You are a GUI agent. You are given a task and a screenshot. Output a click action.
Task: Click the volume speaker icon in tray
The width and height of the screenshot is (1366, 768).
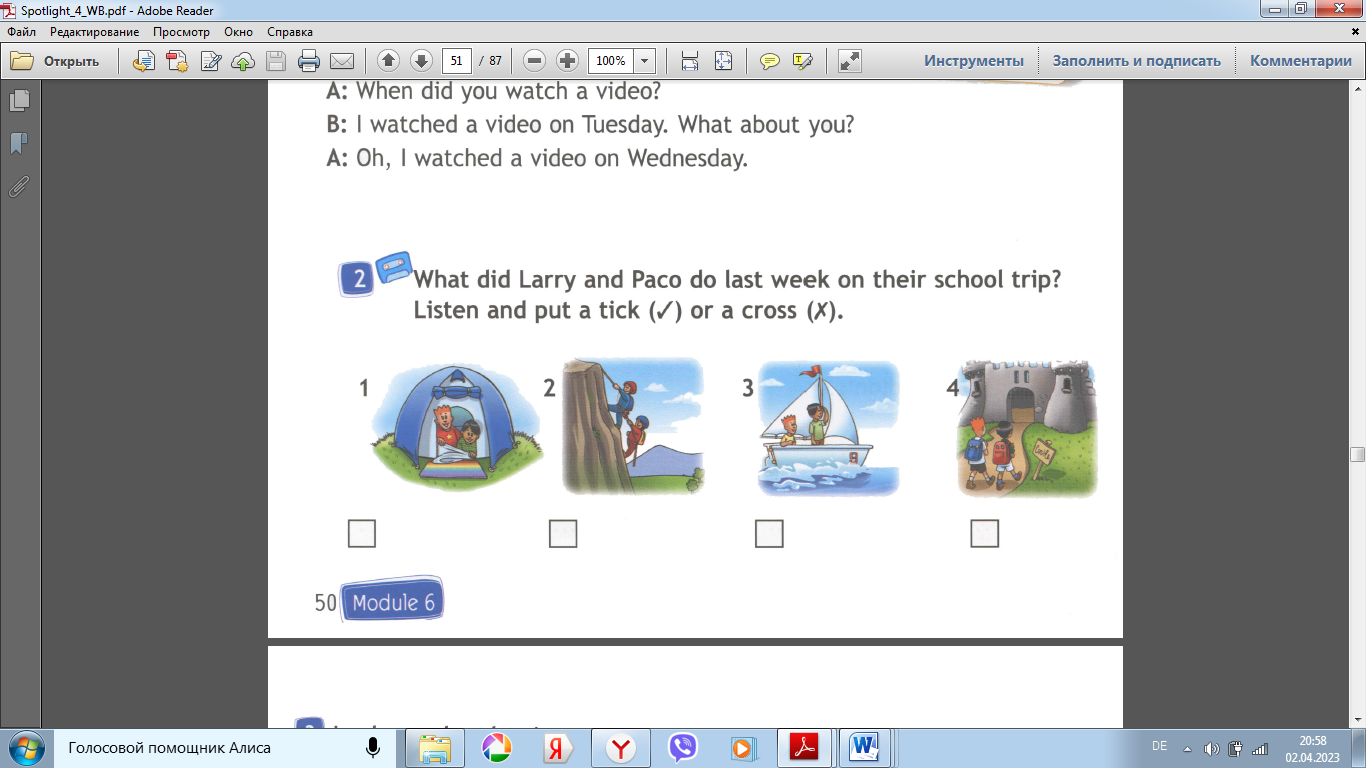click(x=1212, y=748)
